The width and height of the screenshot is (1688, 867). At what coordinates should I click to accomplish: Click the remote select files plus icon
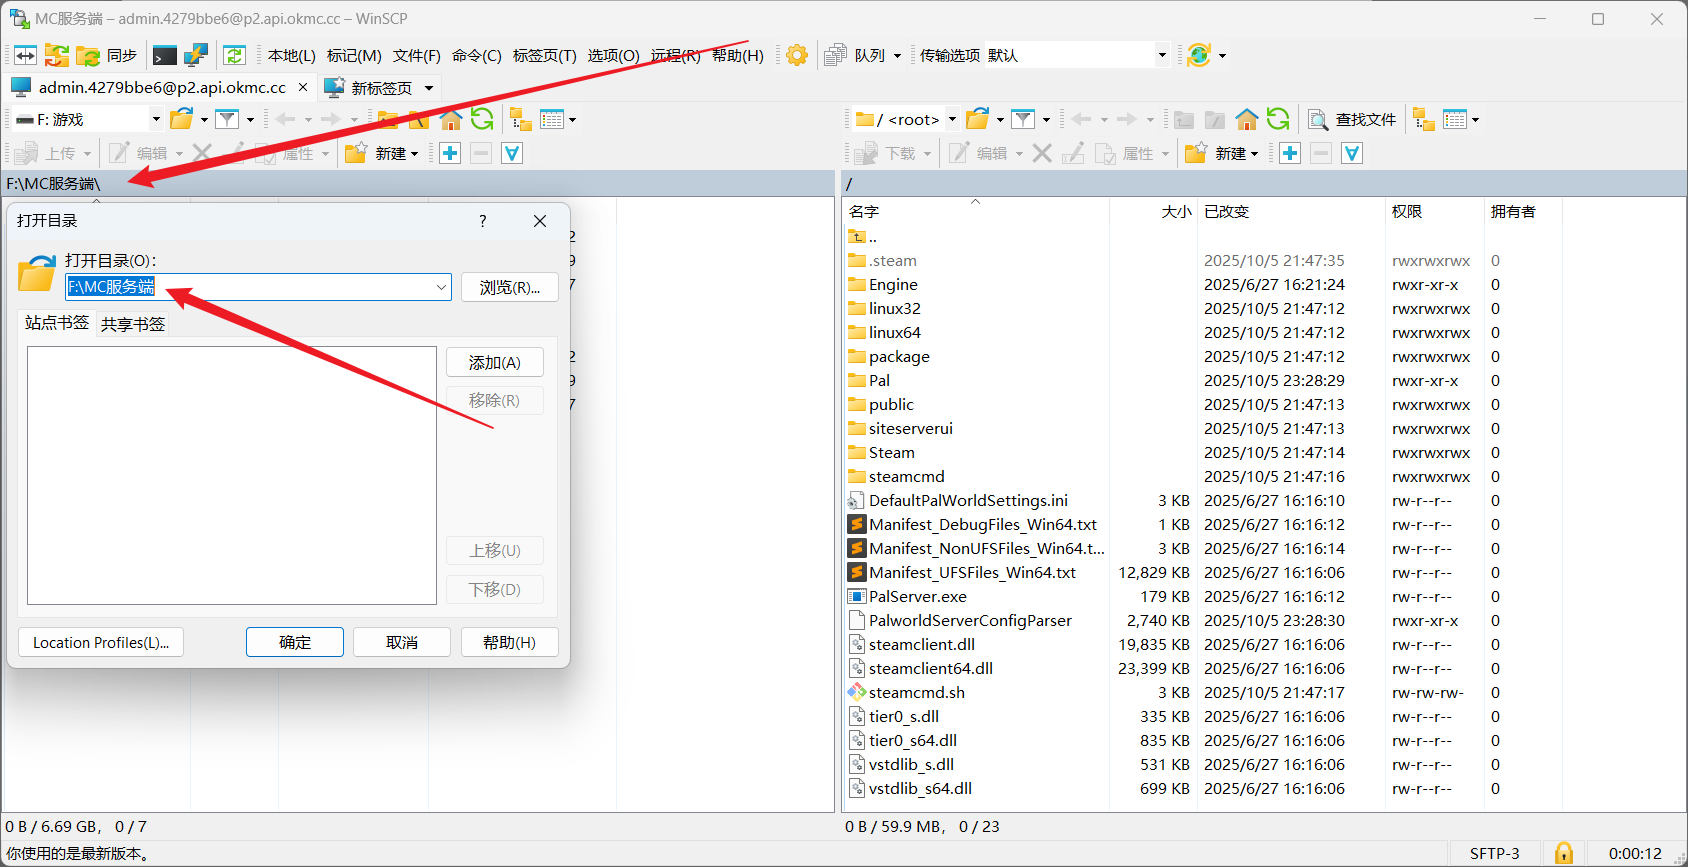tap(1290, 153)
